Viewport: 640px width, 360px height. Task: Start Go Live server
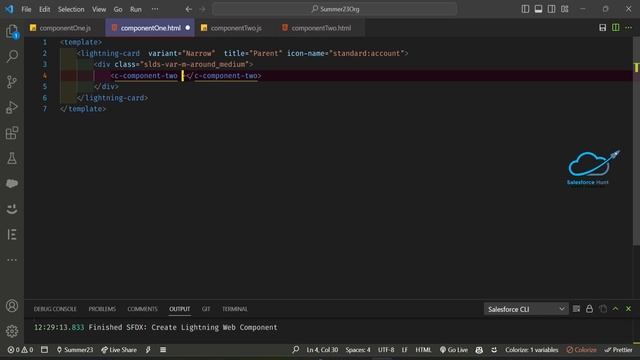[453, 350]
